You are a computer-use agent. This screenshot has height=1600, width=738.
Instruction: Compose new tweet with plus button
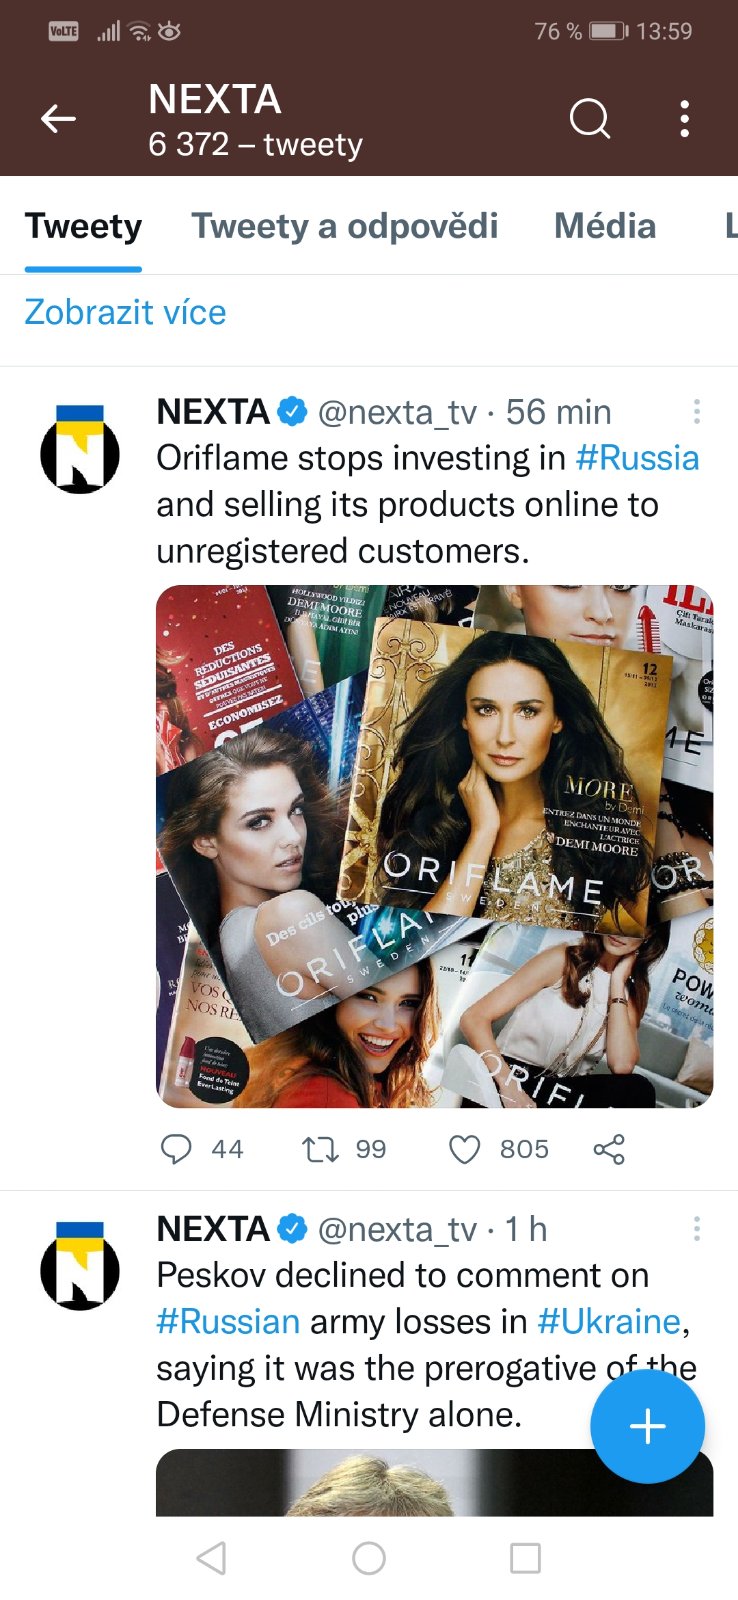[x=647, y=1426]
